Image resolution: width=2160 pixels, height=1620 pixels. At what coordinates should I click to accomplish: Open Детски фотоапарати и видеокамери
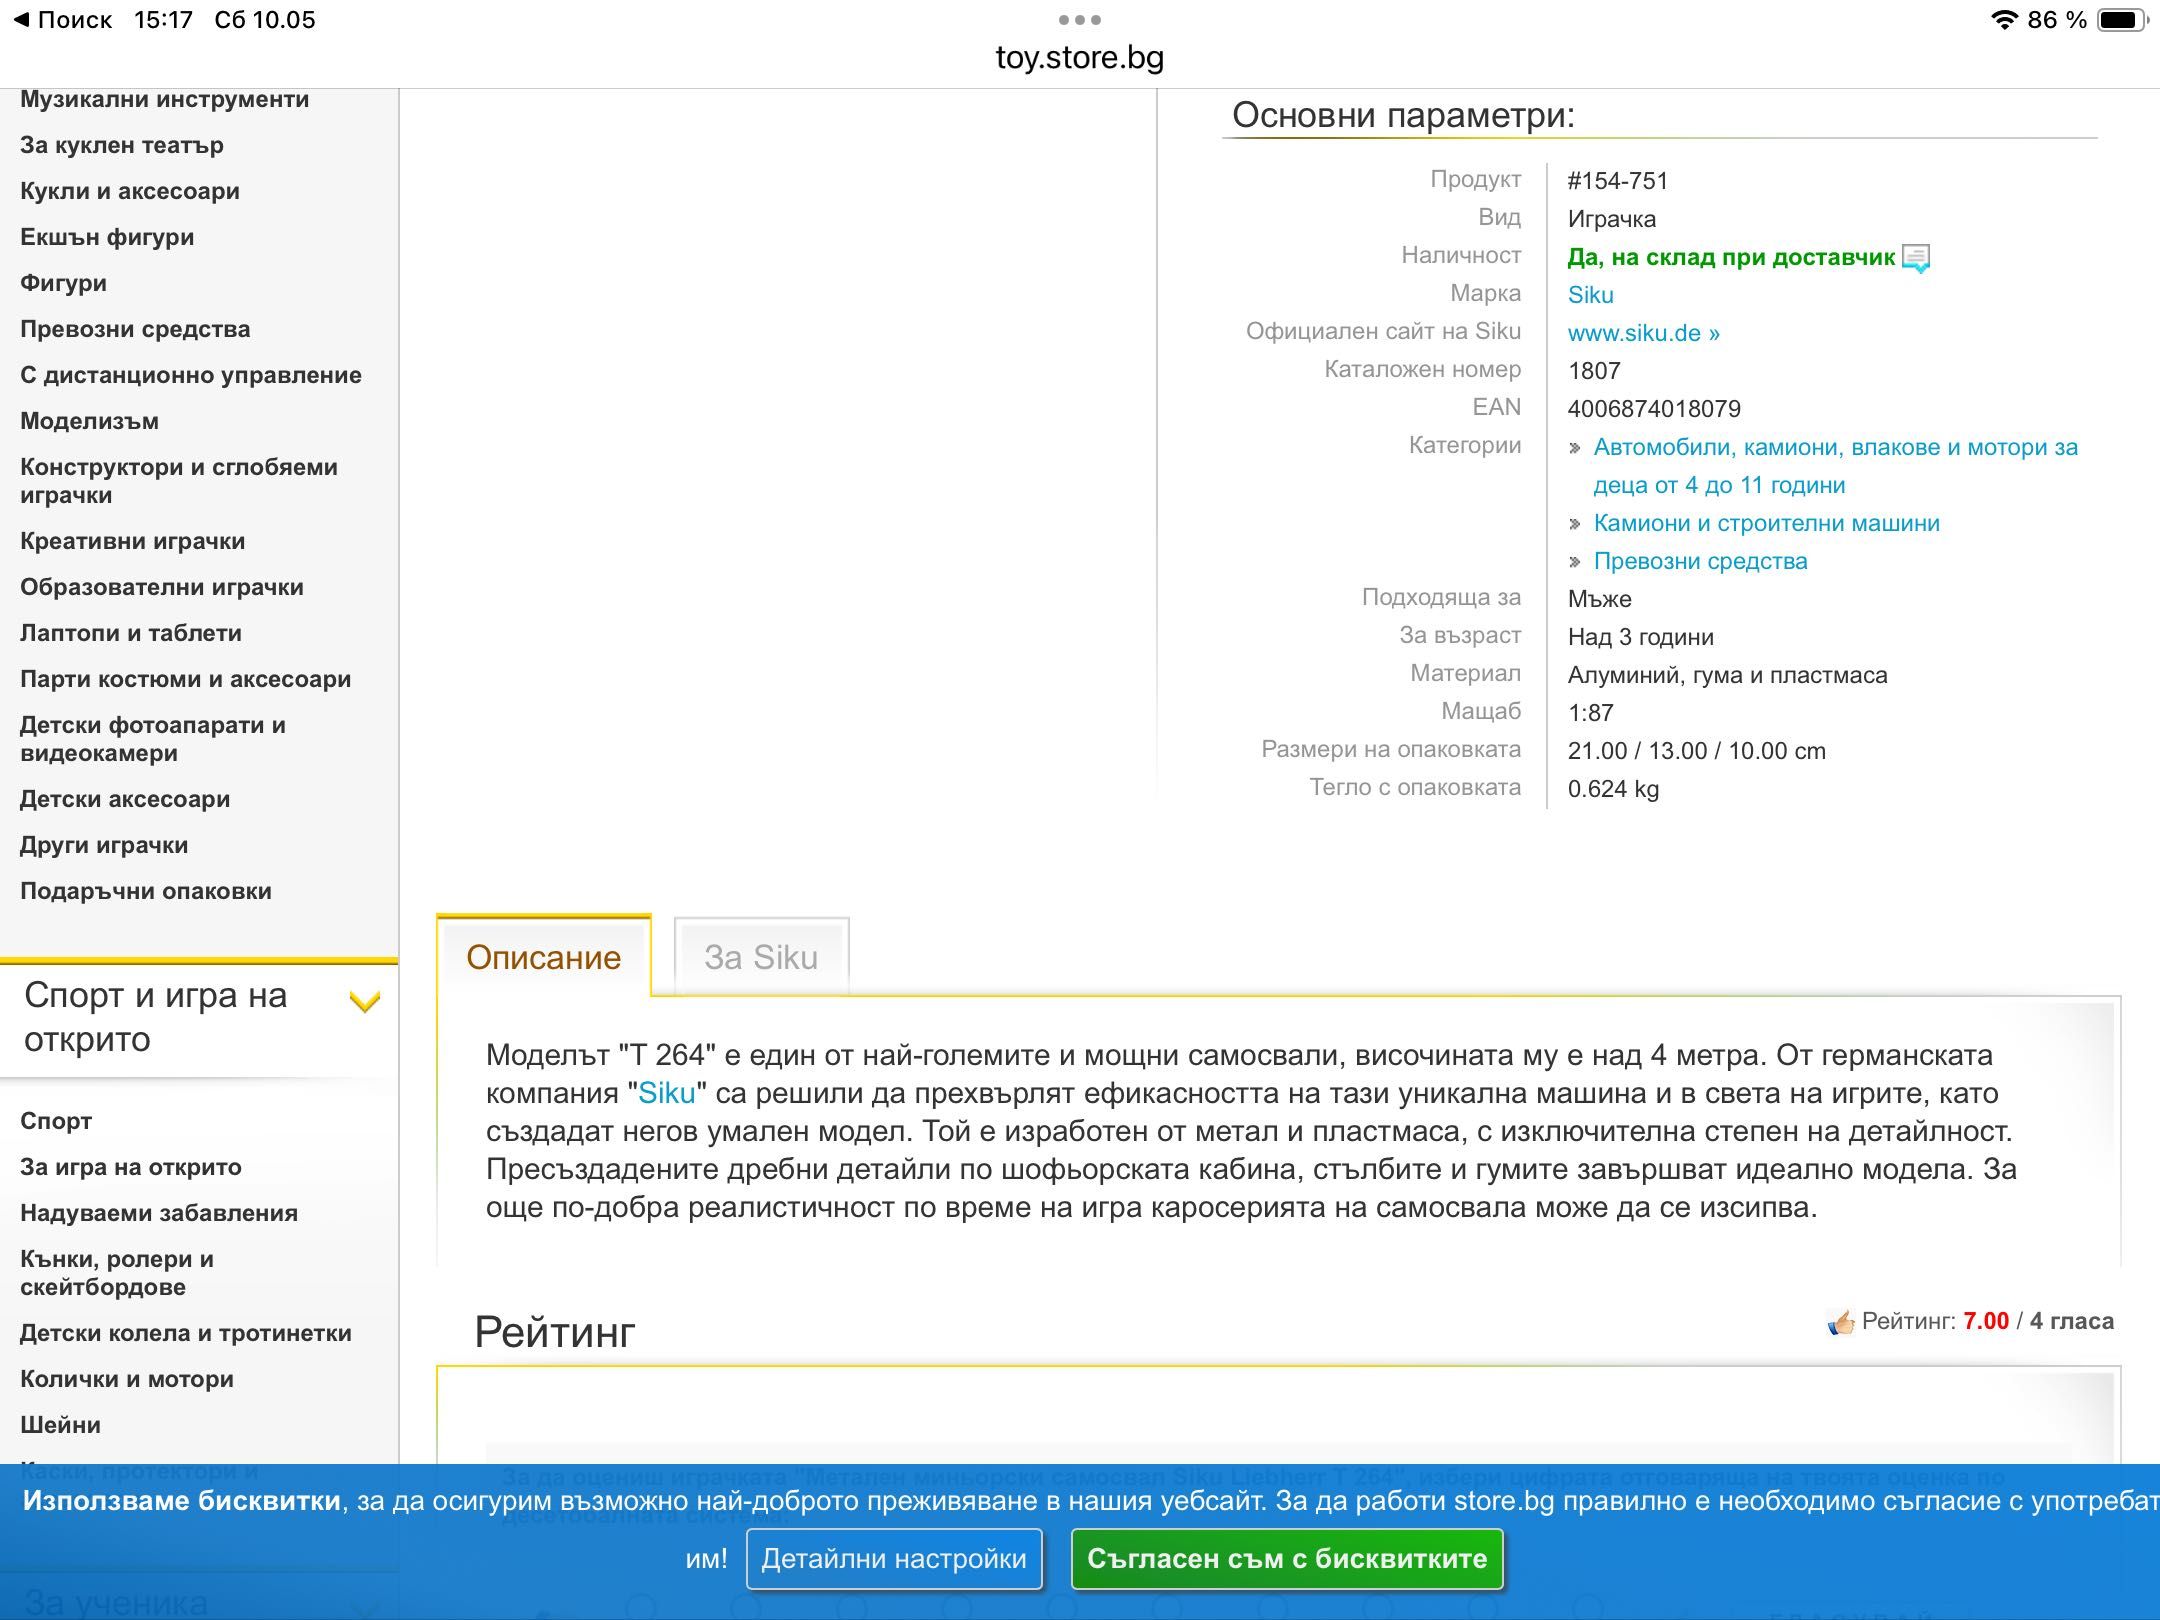(x=153, y=739)
